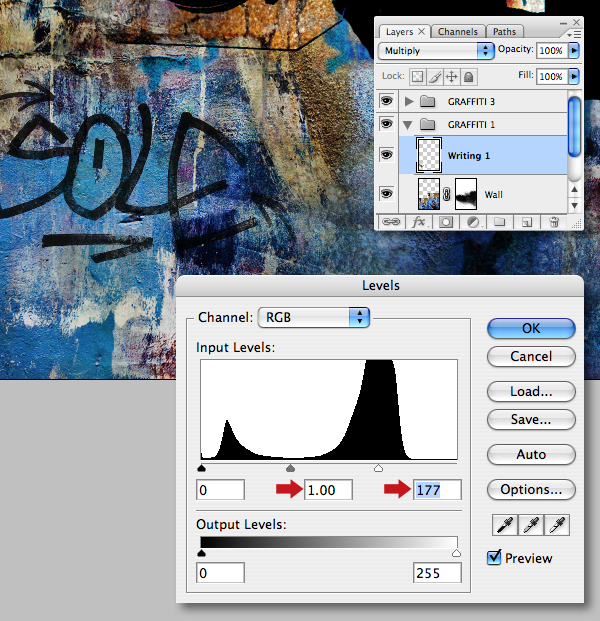Click input shadow field showing 0
Image resolution: width=600 pixels, height=621 pixels.
pyautogui.click(x=220, y=490)
